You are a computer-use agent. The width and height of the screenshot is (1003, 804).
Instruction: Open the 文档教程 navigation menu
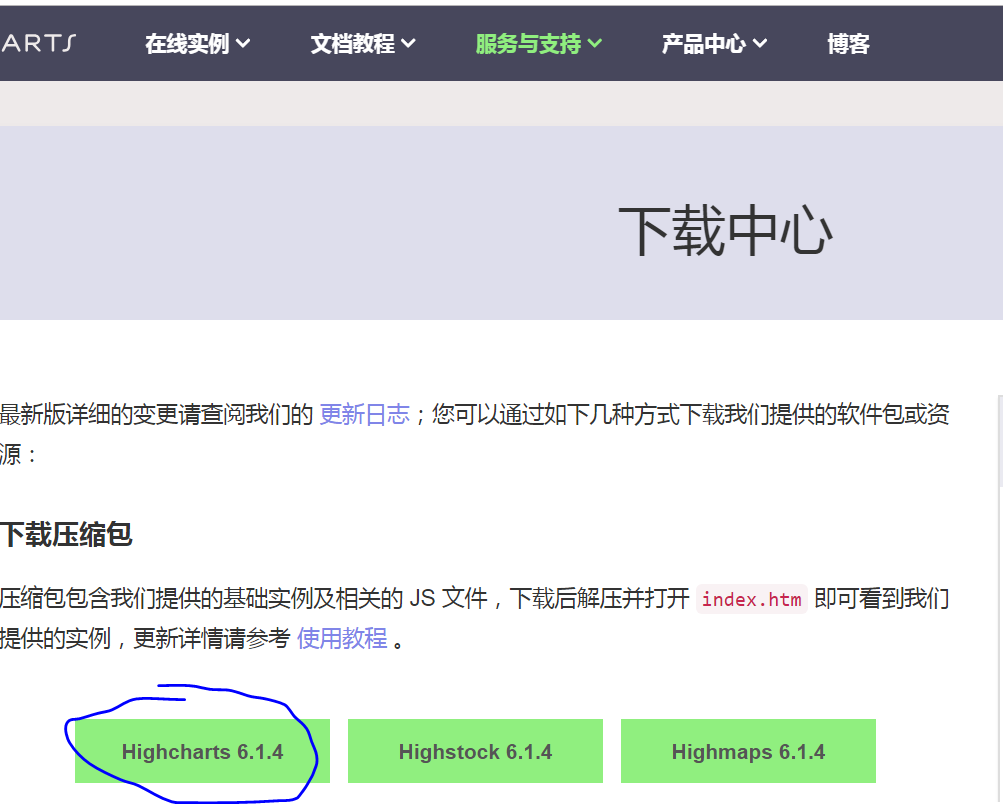(x=363, y=43)
